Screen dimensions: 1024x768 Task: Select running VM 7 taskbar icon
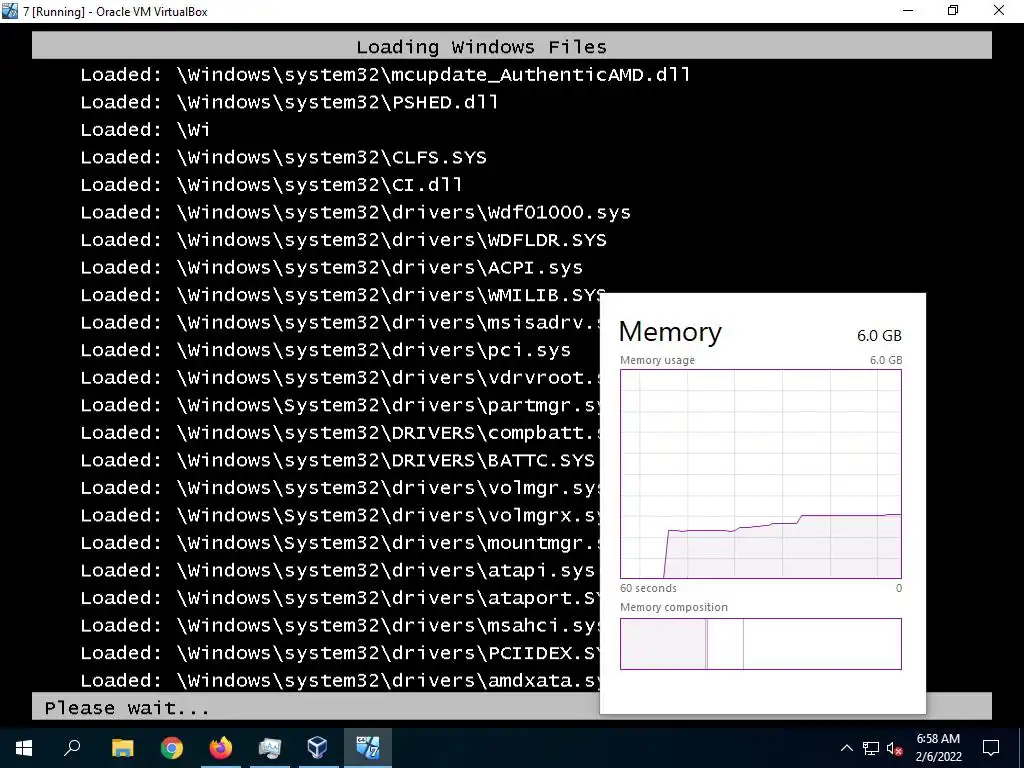tap(368, 747)
